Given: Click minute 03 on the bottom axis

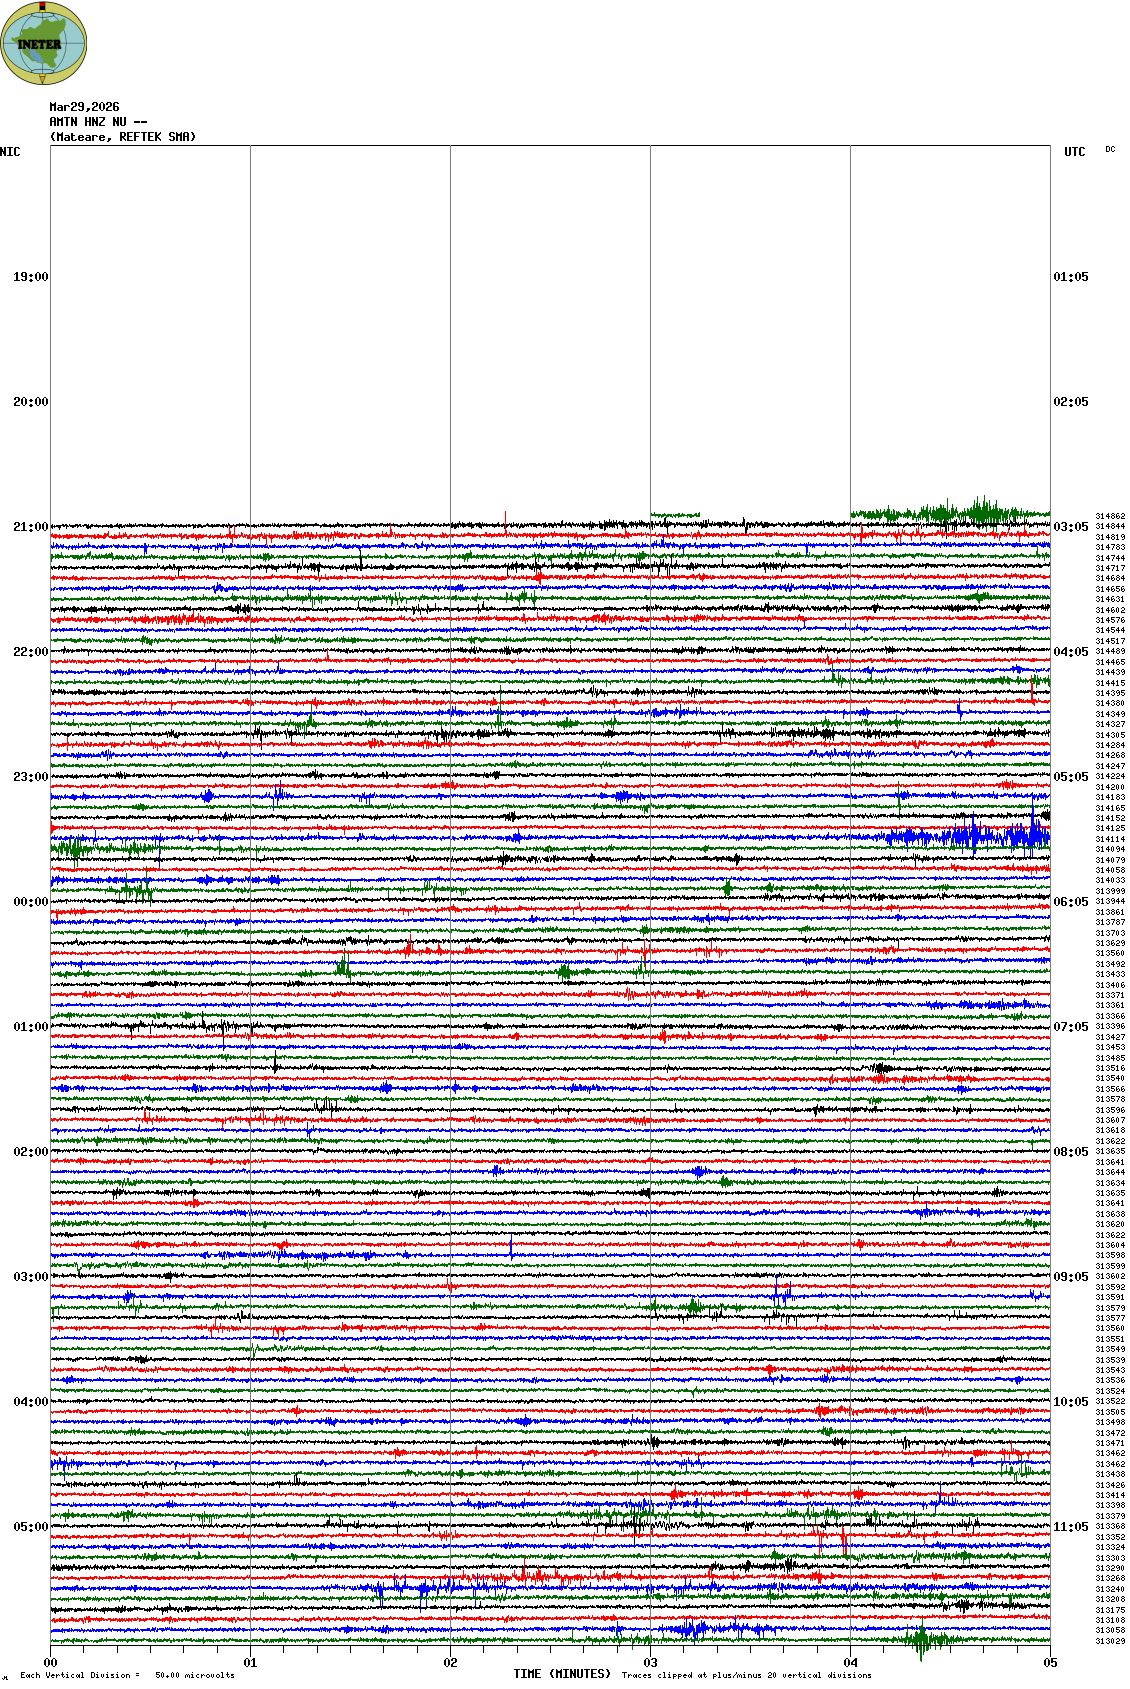Looking at the screenshot, I should click(650, 1663).
